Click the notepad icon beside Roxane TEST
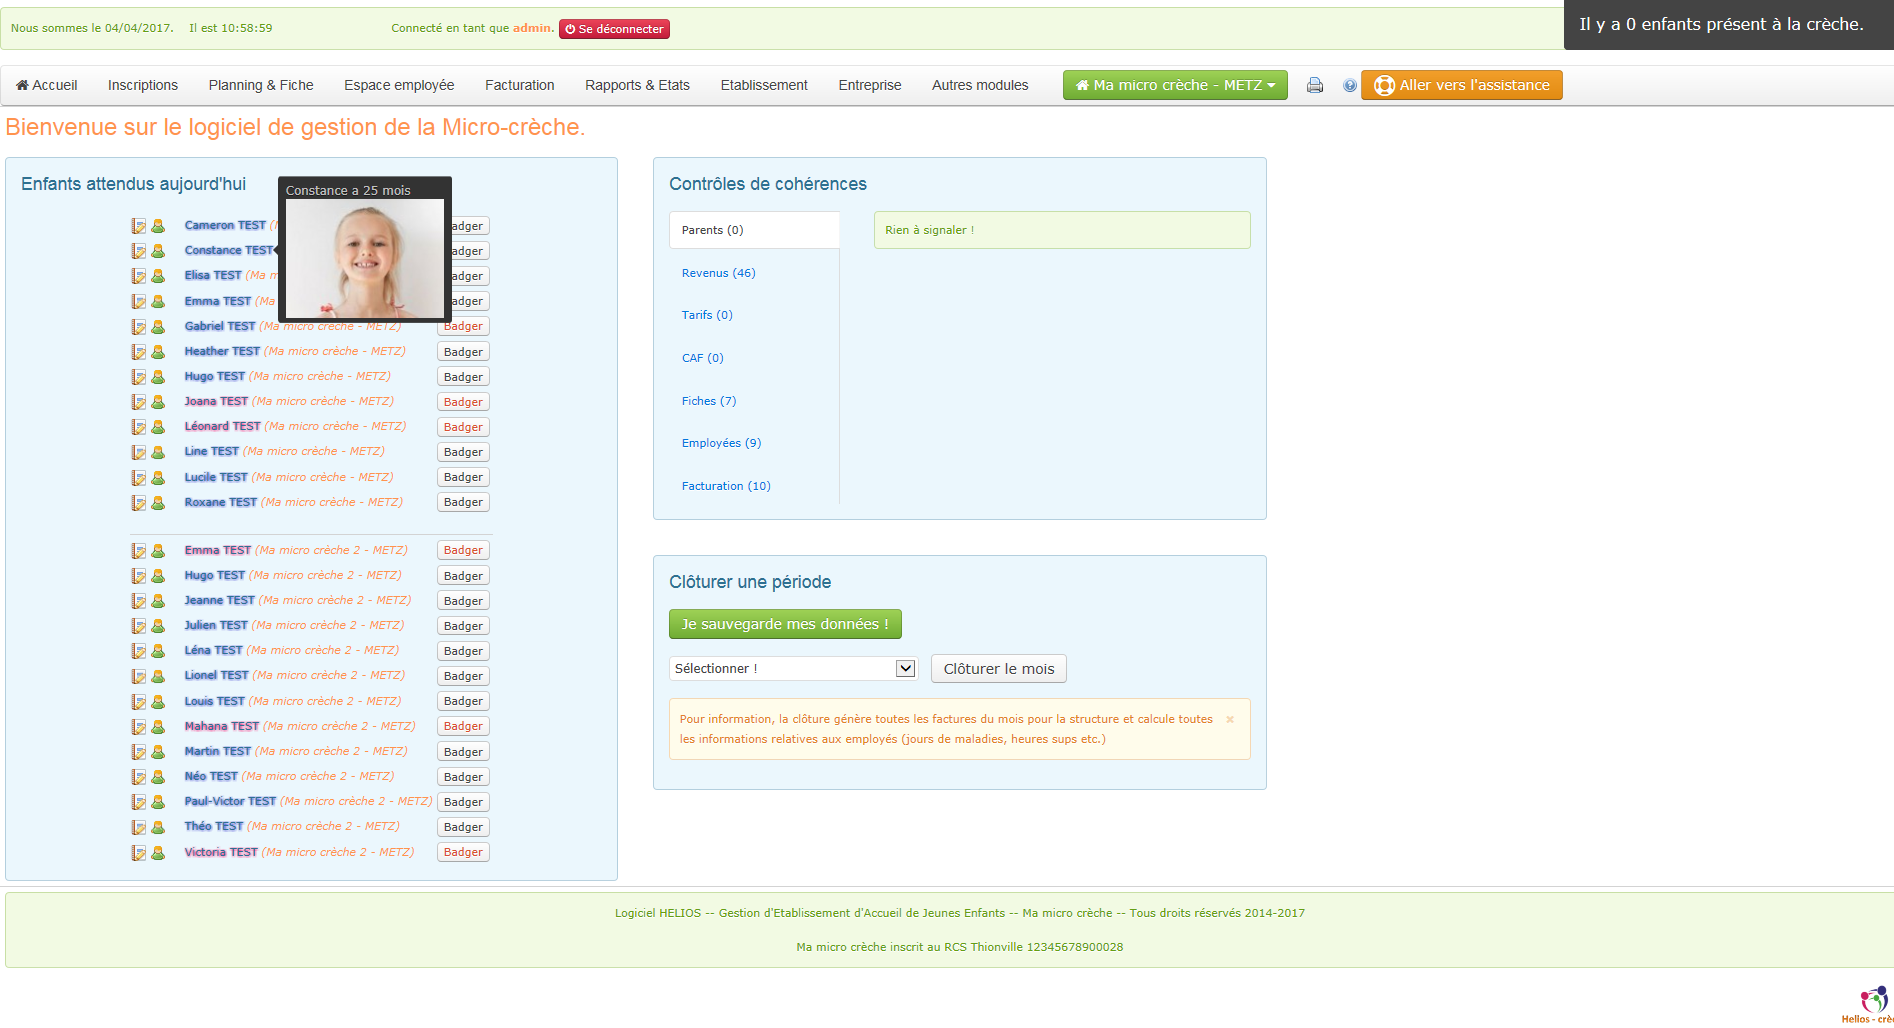 pos(139,503)
